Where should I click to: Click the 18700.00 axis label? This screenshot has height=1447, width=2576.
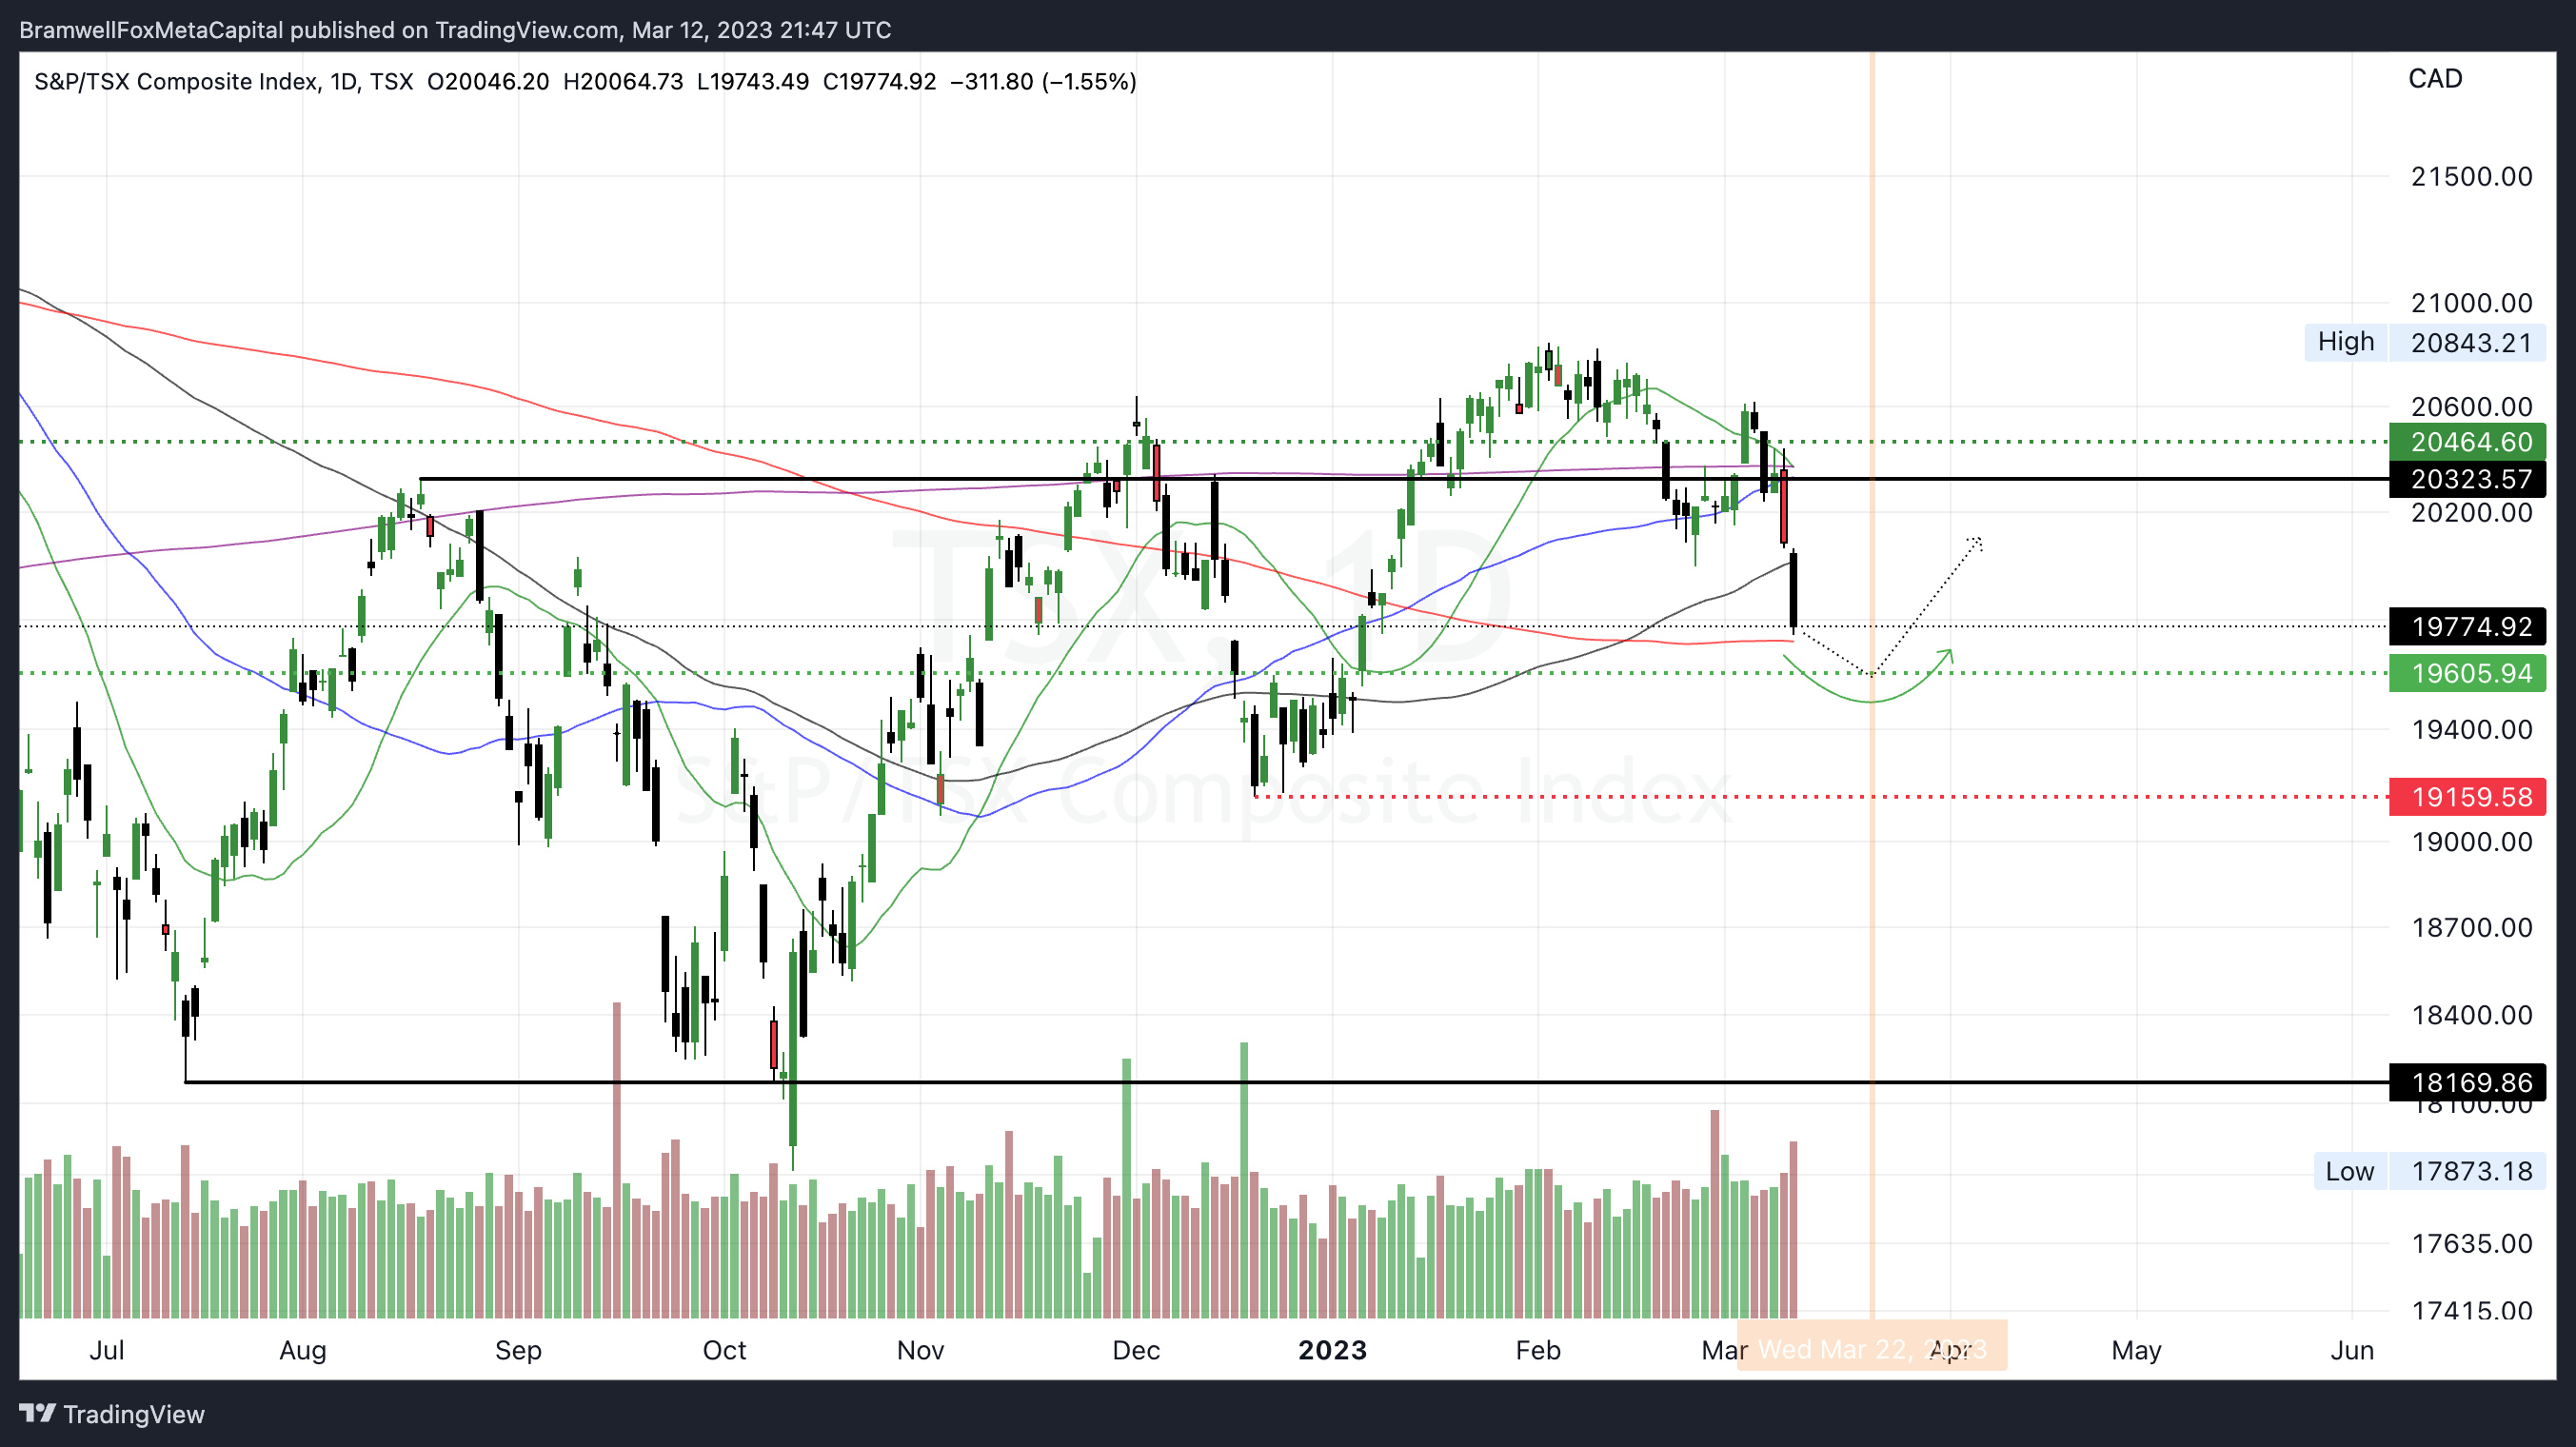2471,928
